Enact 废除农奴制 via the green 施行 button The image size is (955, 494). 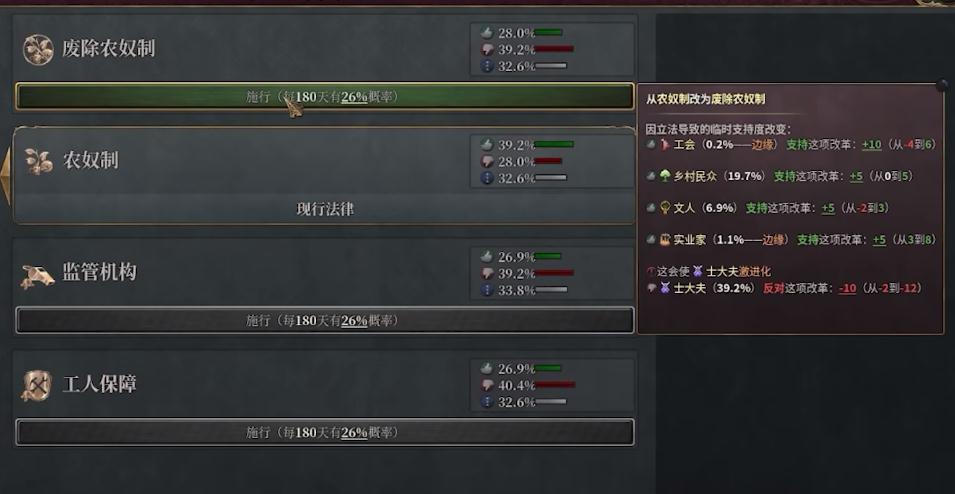pos(325,97)
